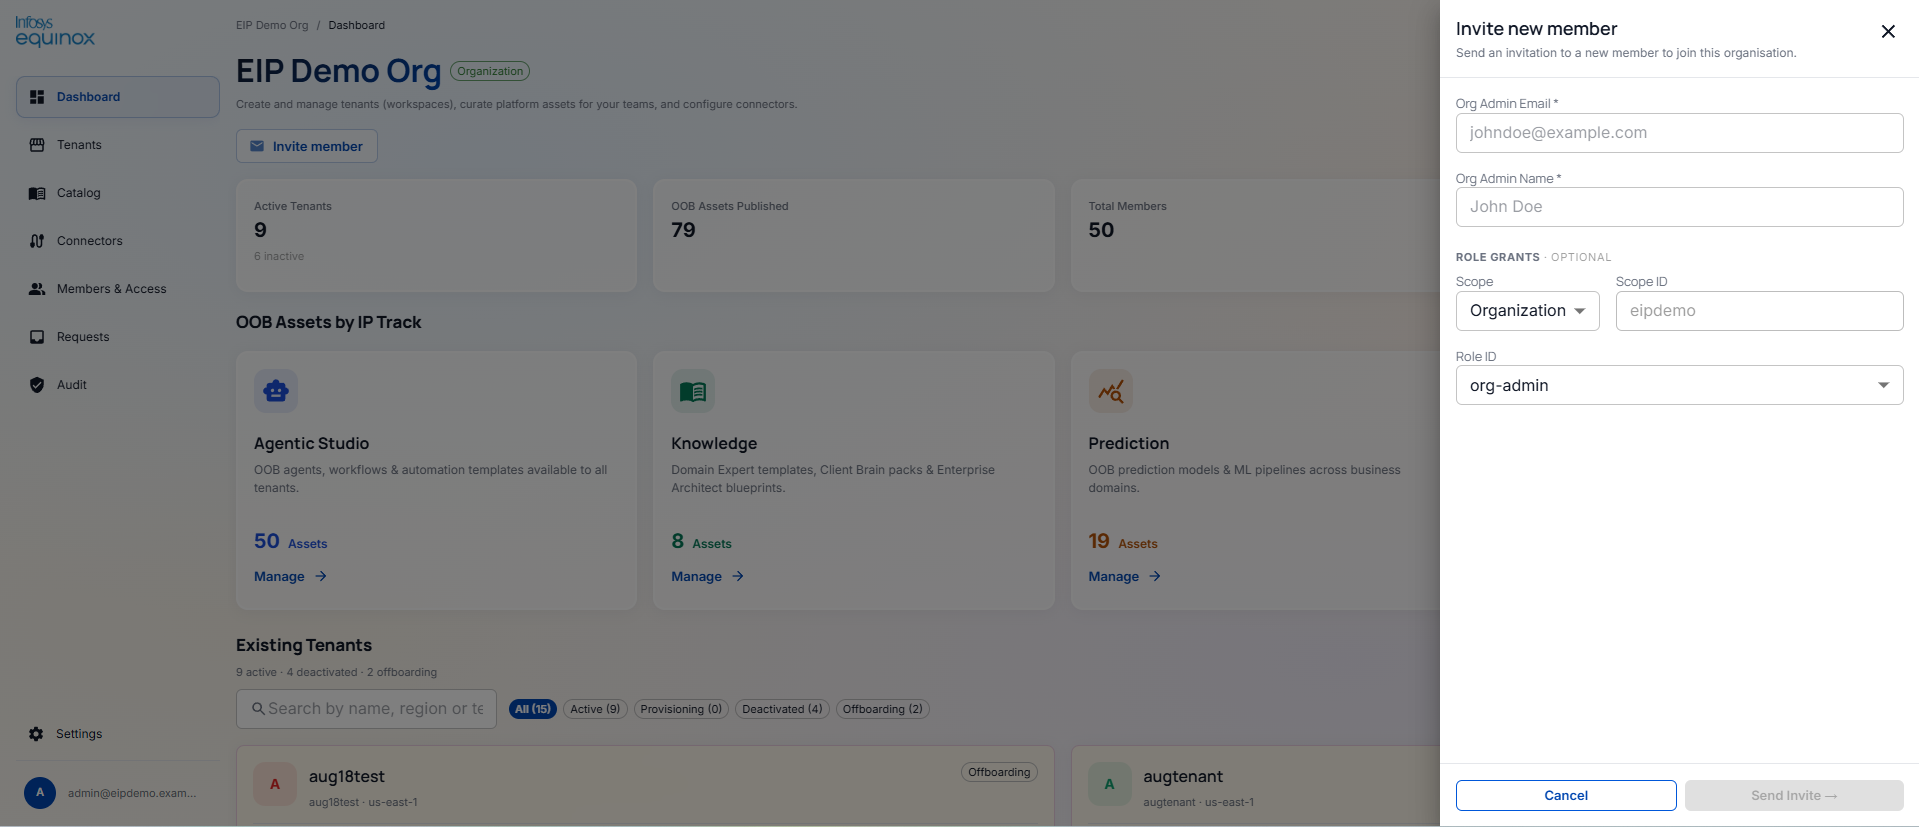Click the Organization badge next to title

[490, 71]
